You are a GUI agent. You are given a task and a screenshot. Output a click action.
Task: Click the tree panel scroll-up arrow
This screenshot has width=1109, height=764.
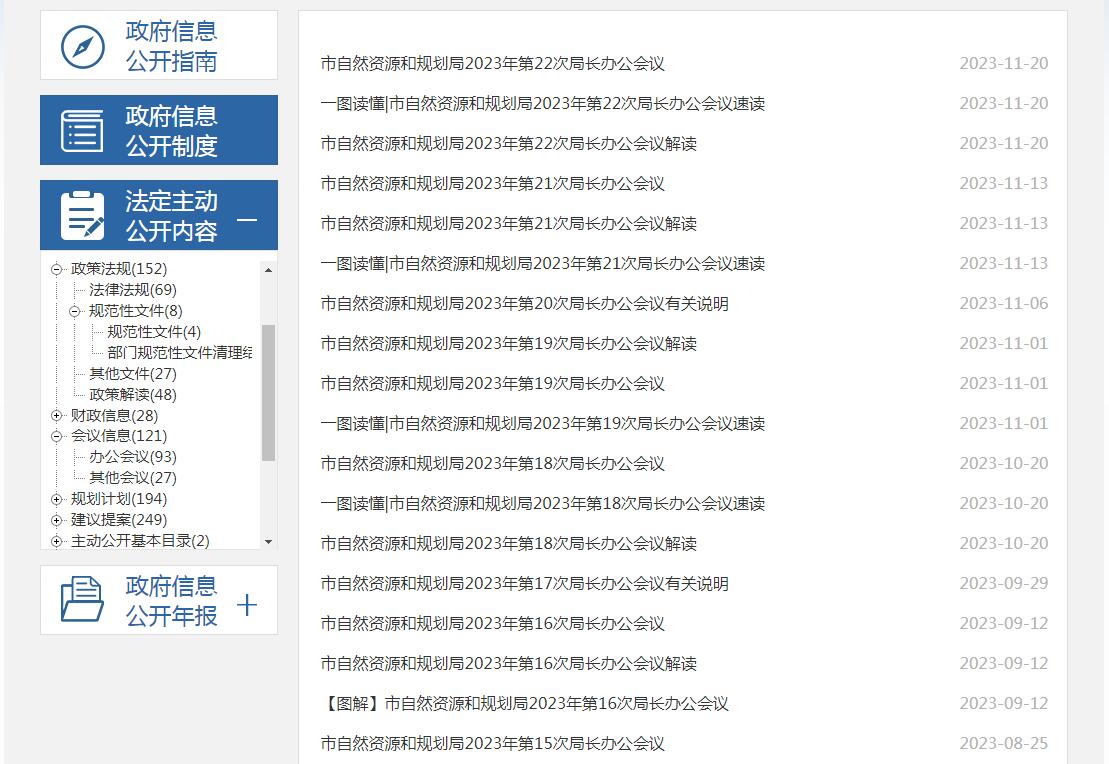coord(268,270)
